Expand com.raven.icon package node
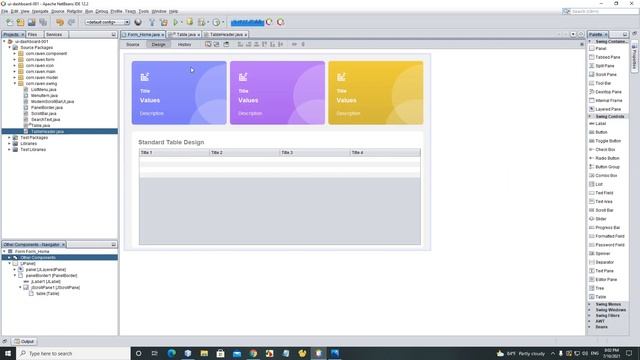640x360 pixels. click(x=15, y=65)
